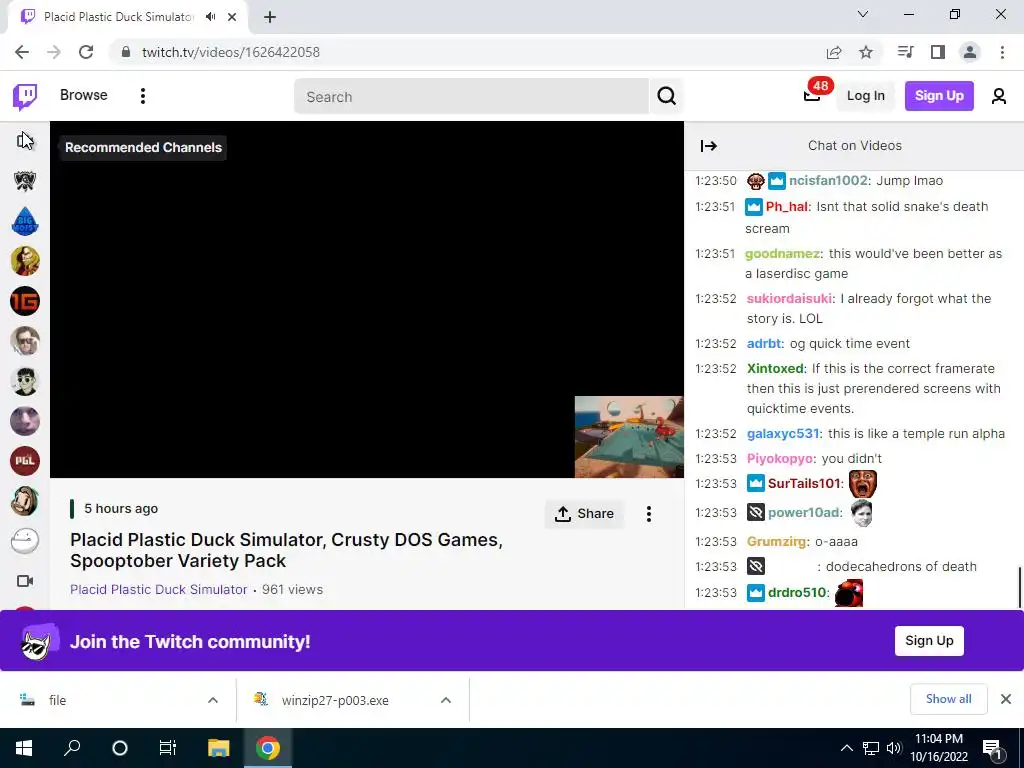Toggle the Chrome side panel
Screen dimensions: 1024x768
tap(938, 52)
